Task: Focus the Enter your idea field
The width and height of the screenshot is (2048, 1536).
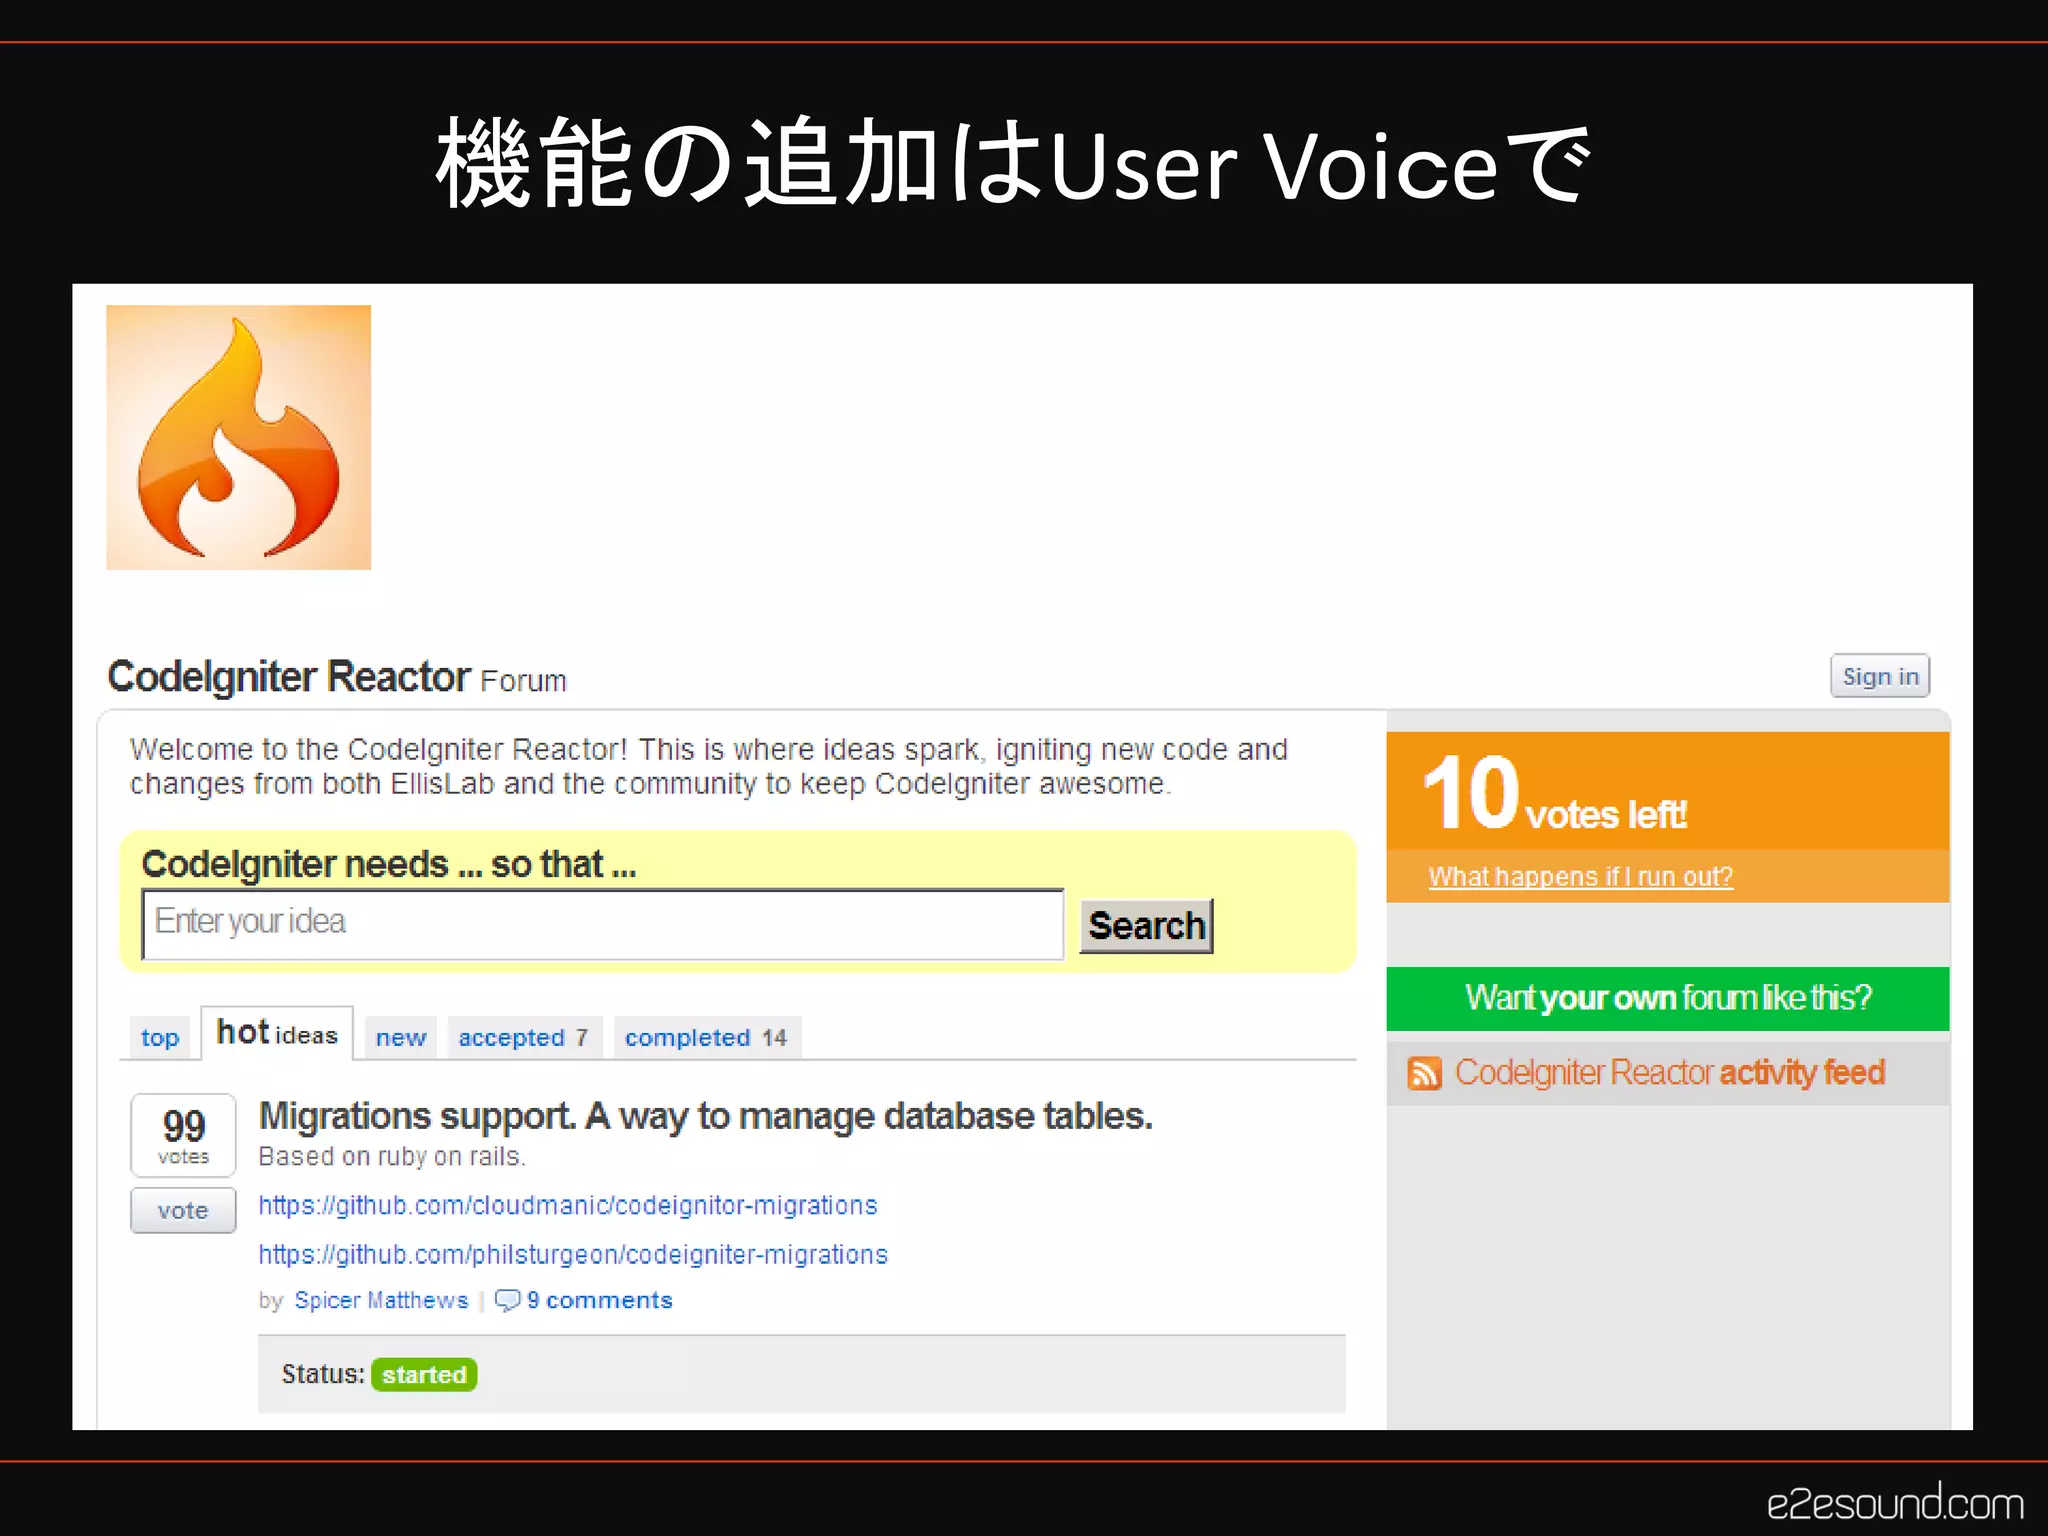Action: pyautogui.click(x=603, y=924)
